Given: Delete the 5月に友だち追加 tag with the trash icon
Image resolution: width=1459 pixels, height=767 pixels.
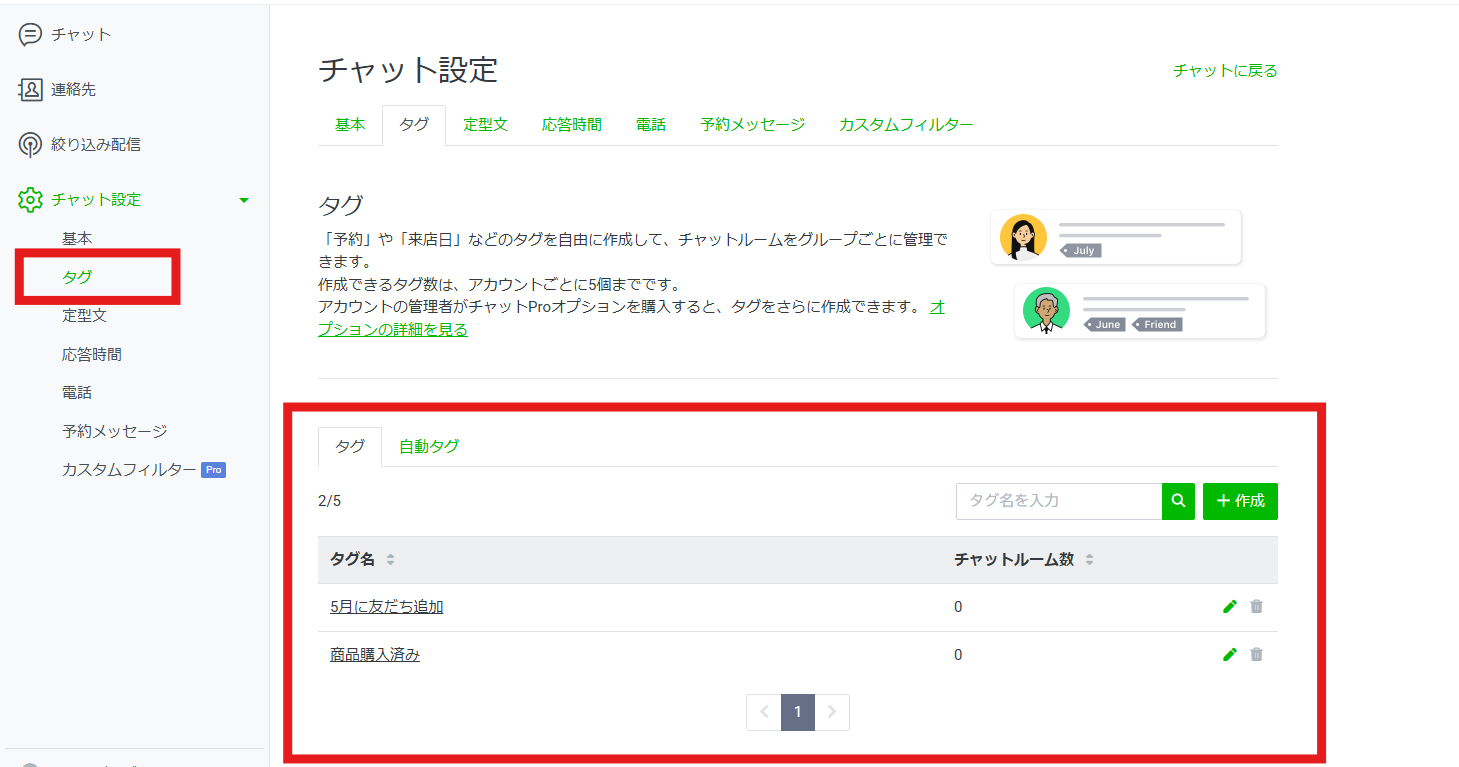Looking at the screenshot, I should pyautogui.click(x=1257, y=607).
